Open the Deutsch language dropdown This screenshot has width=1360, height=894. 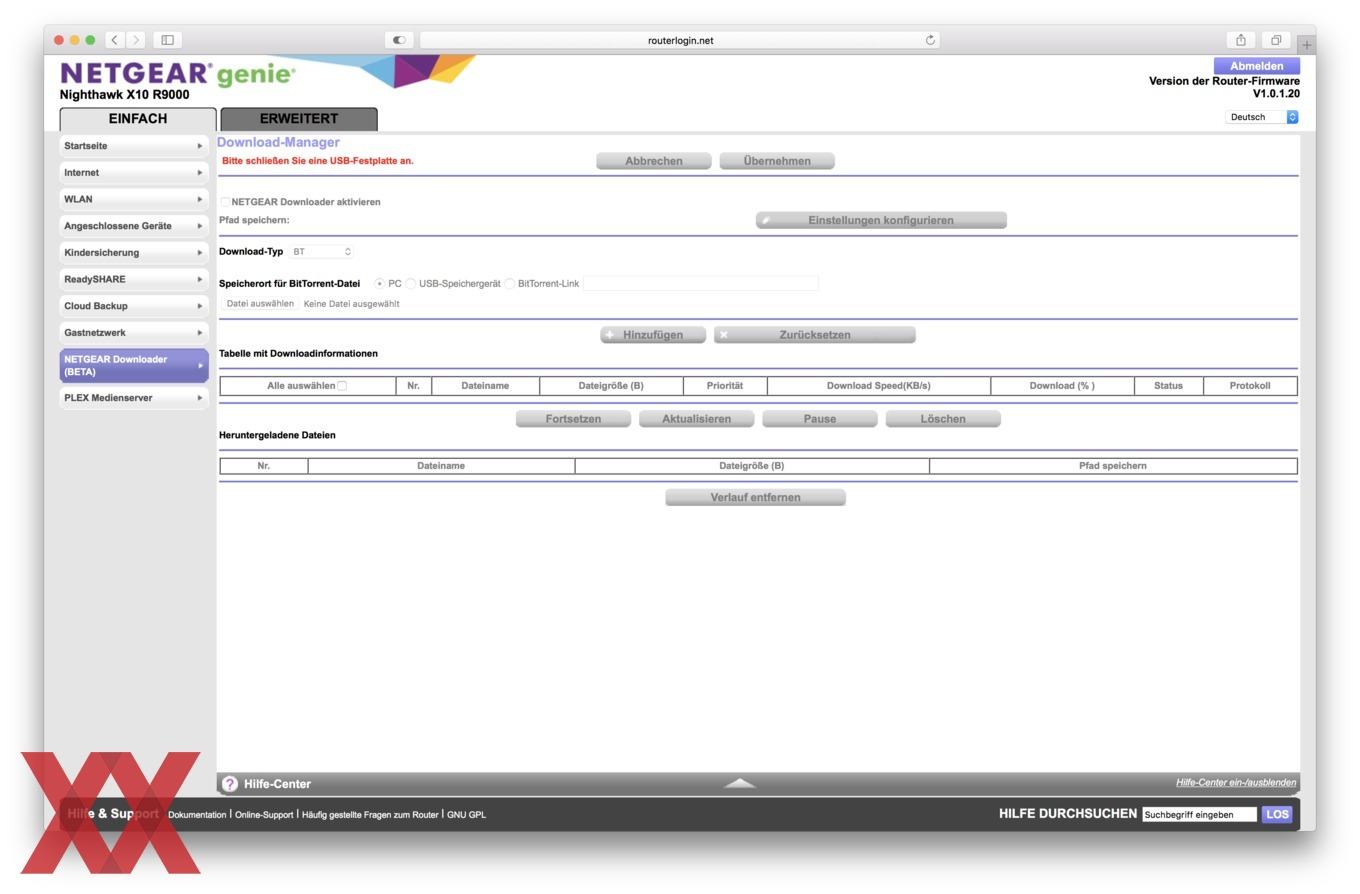click(x=1262, y=117)
